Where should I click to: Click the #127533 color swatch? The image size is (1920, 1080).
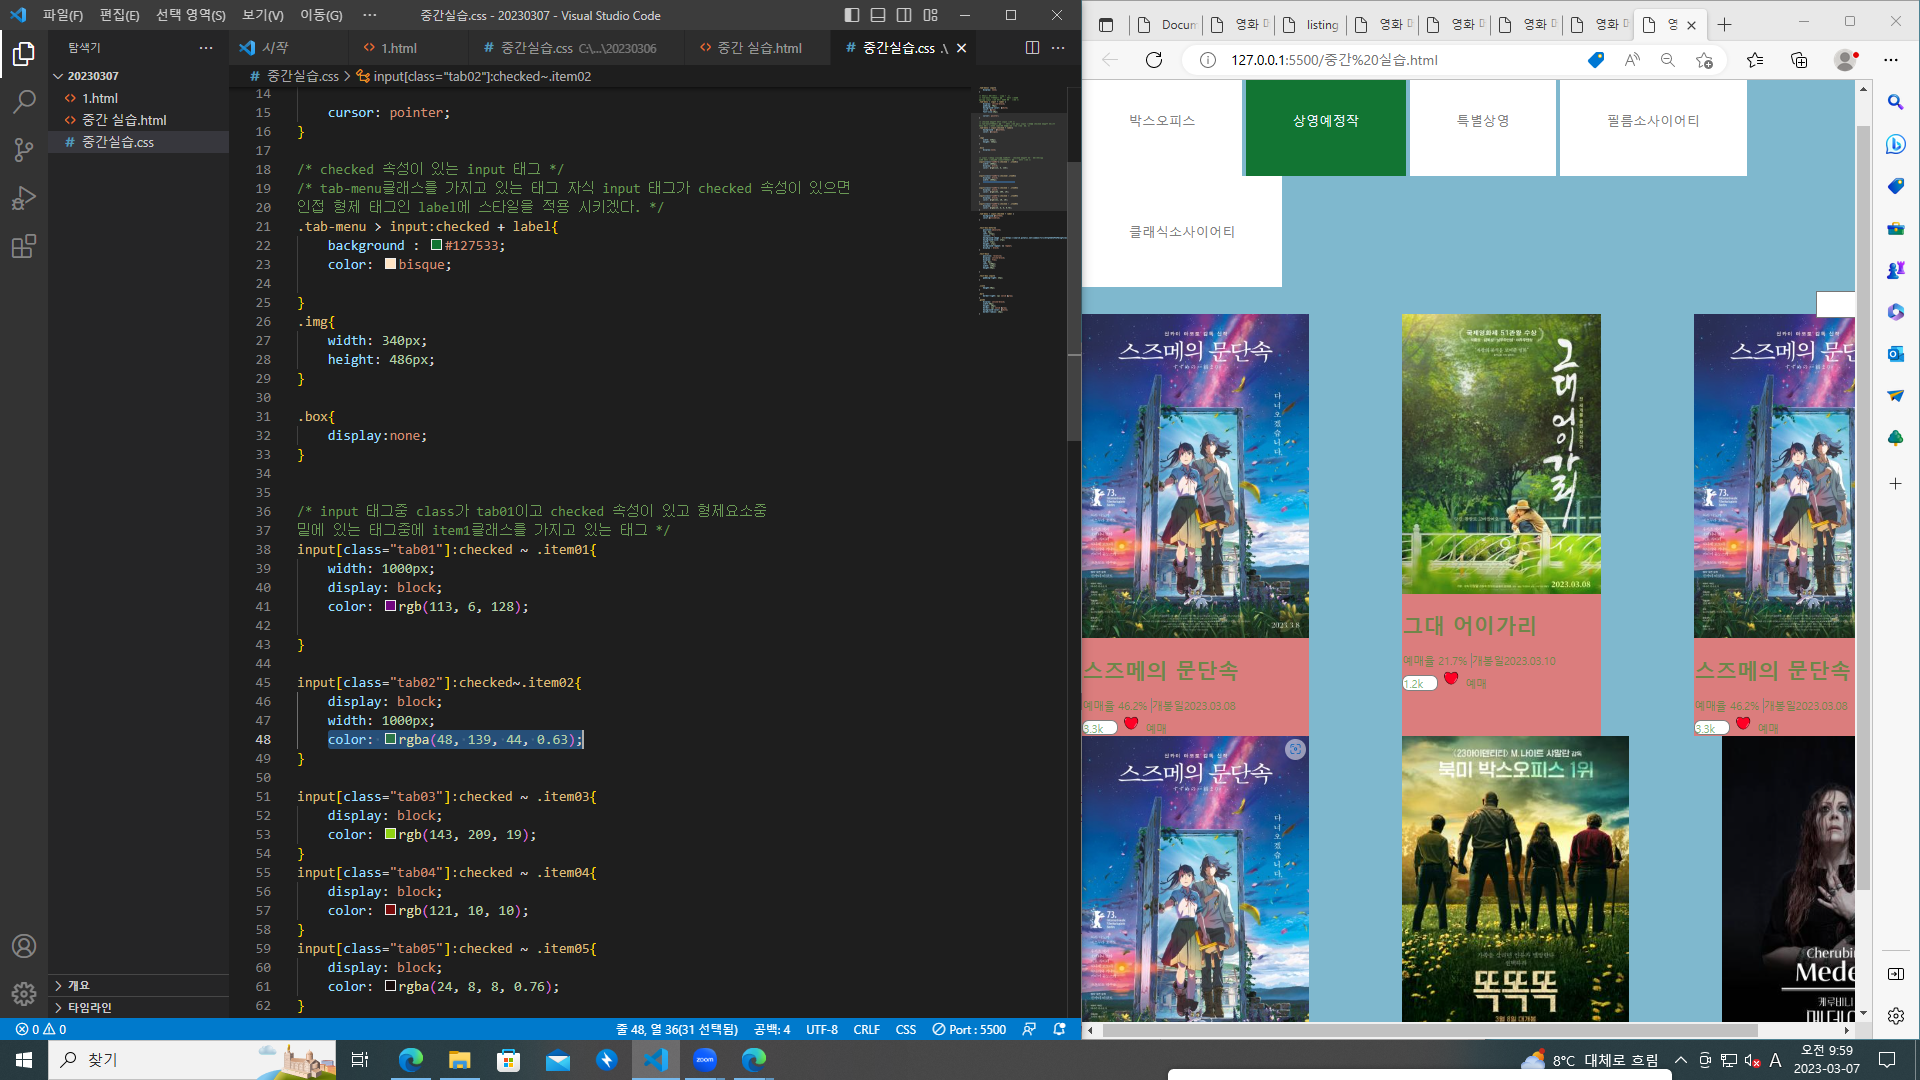[437, 245]
